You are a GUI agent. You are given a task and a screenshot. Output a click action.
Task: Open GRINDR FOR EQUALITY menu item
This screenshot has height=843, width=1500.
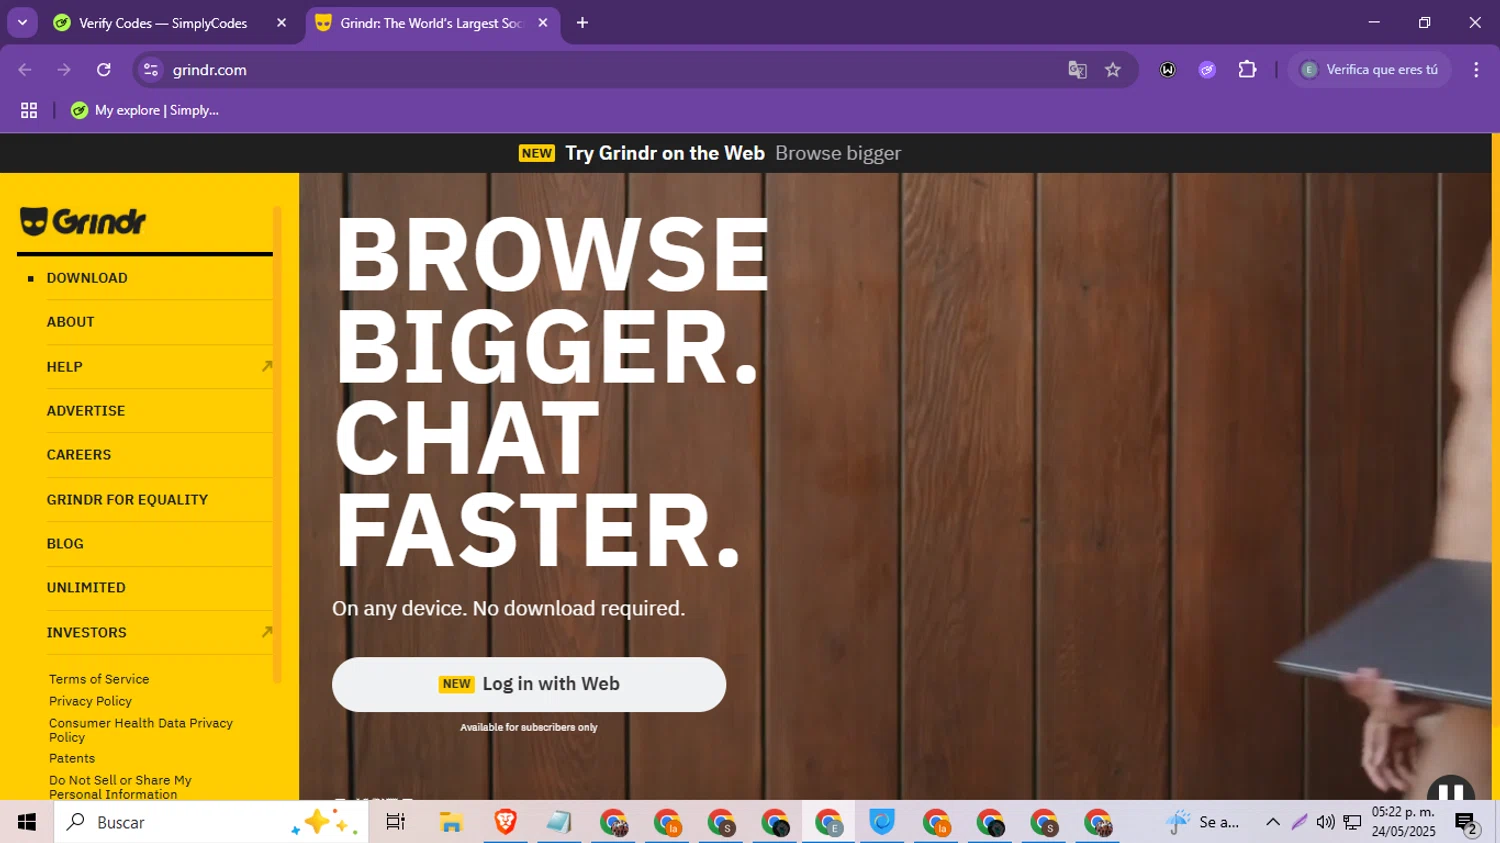click(x=127, y=500)
